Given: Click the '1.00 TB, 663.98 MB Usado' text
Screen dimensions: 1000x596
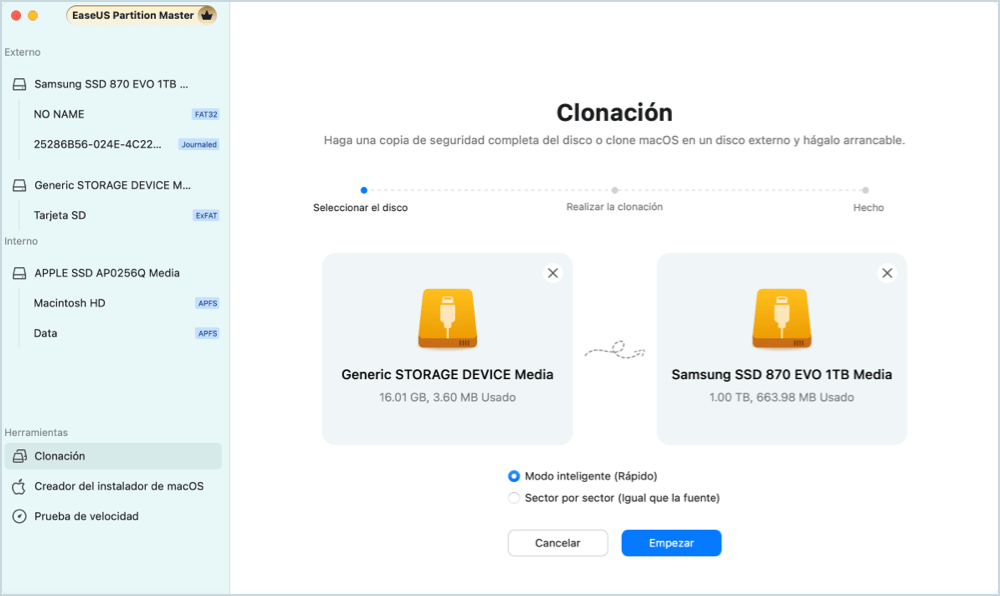Looking at the screenshot, I should pyautogui.click(x=781, y=398).
